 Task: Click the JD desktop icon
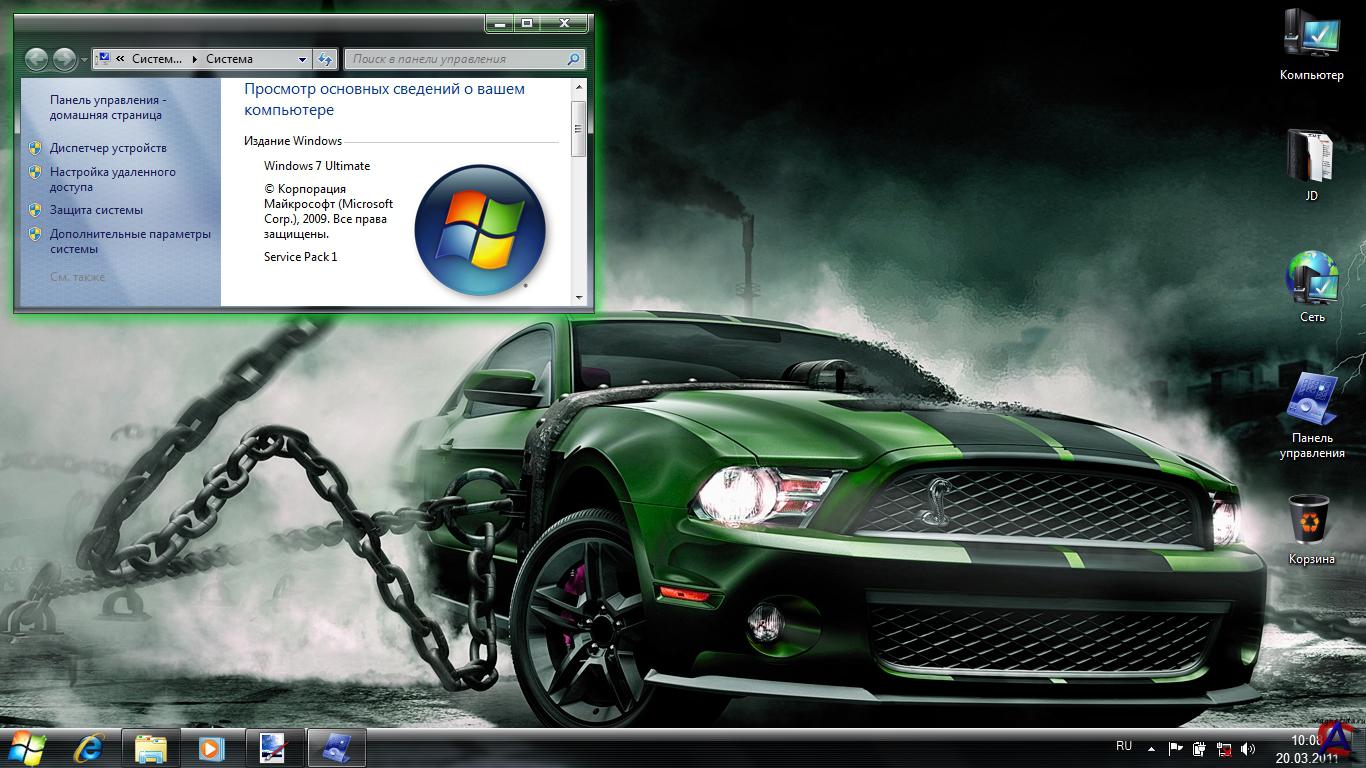tap(1311, 160)
